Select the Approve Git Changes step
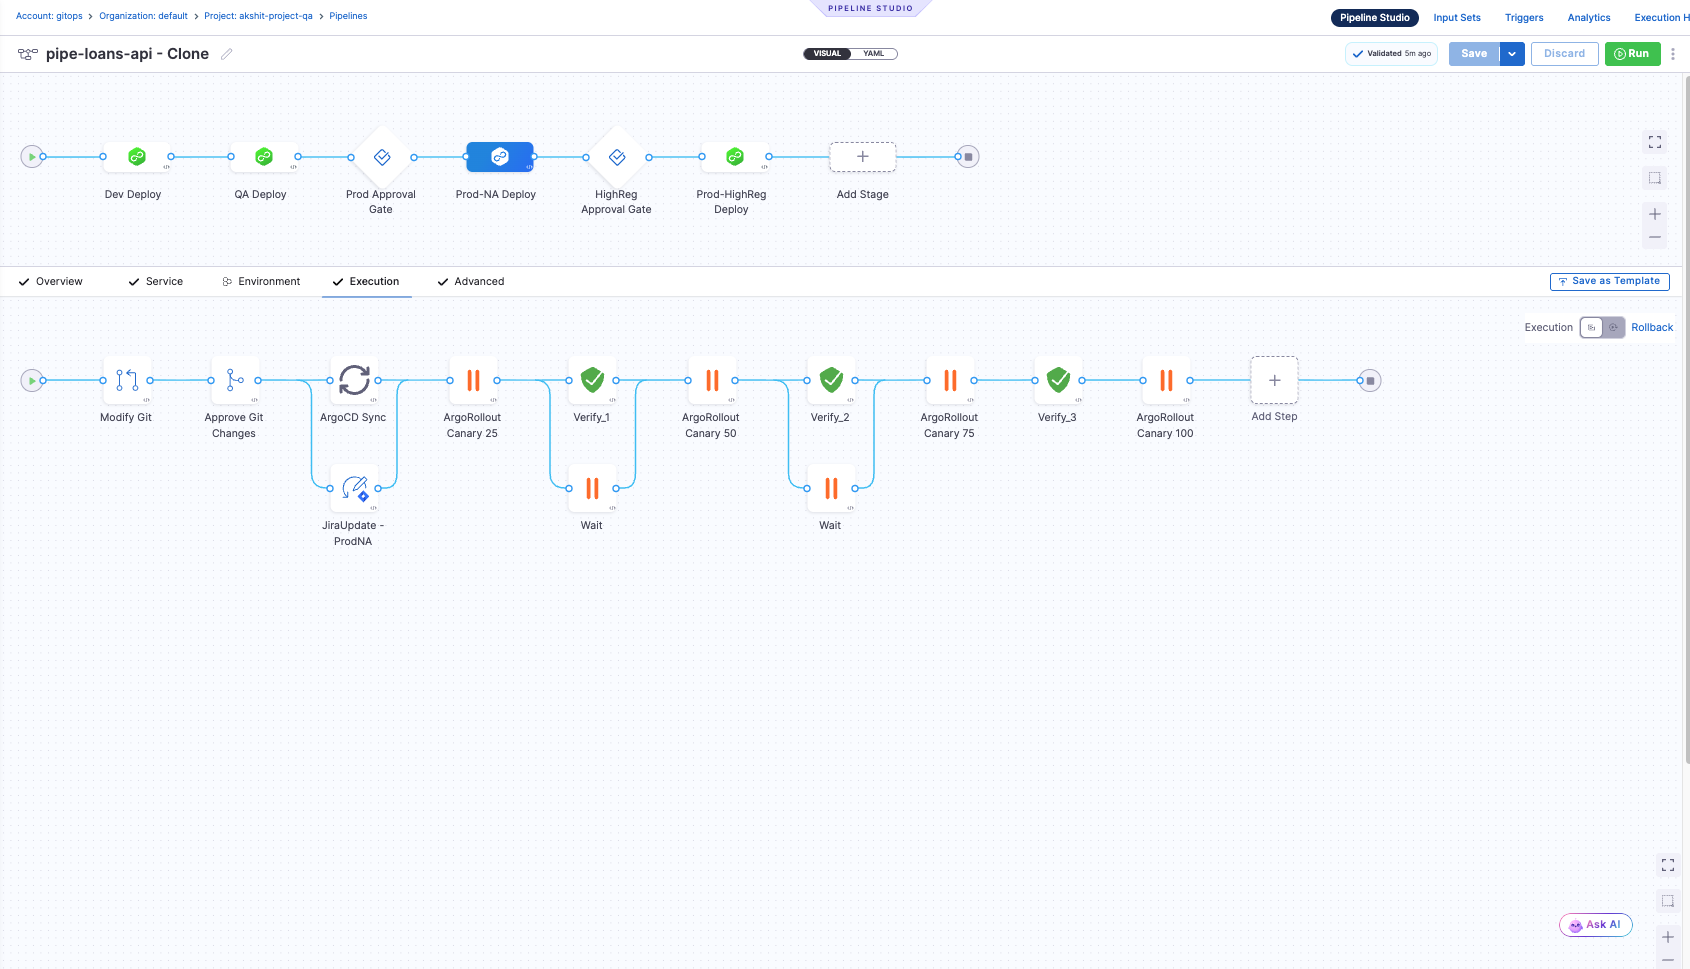 (x=234, y=380)
